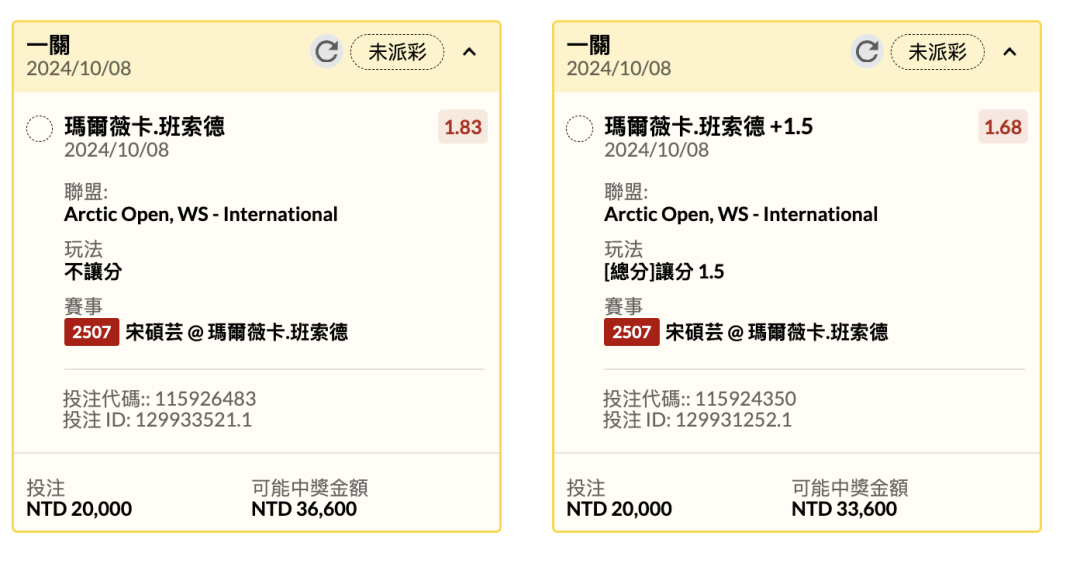
Task: Click the left card's 一關 header title
Action: click(x=48, y=45)
